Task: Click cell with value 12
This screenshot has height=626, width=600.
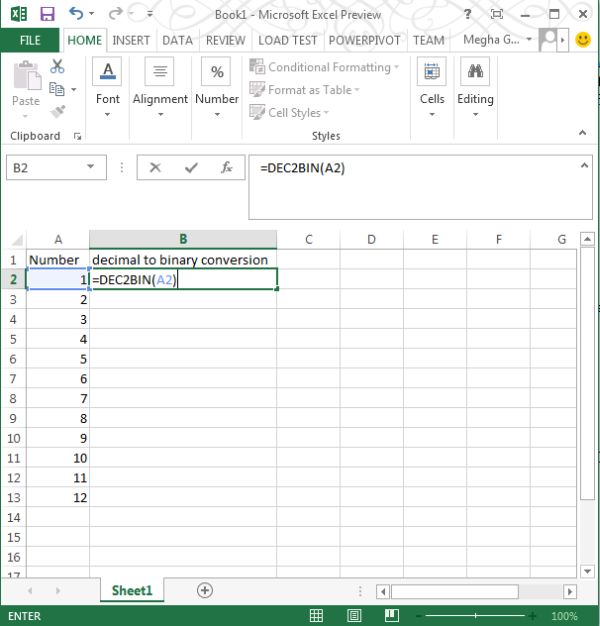Action: pos(58,498)
